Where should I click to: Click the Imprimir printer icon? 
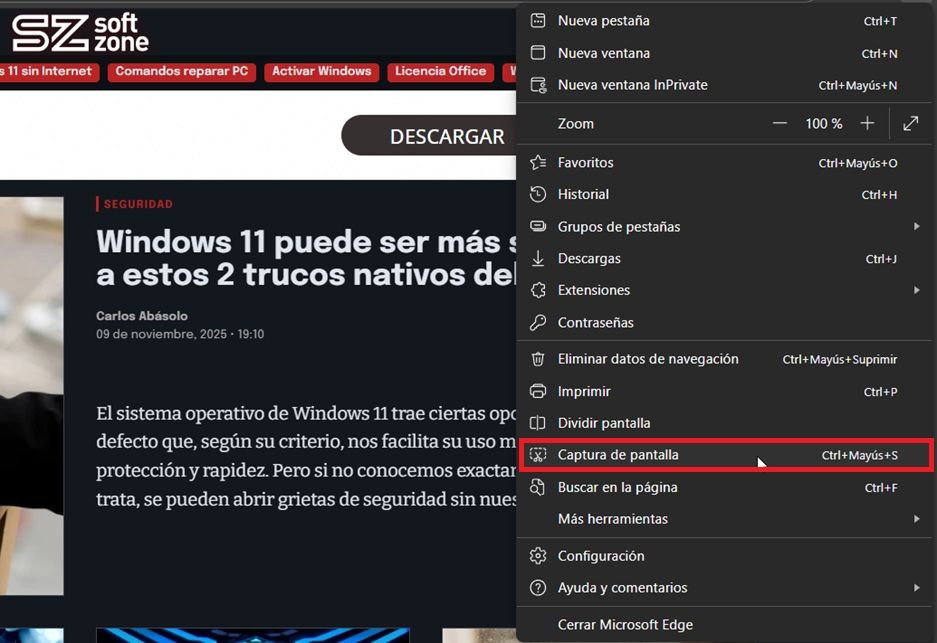coord(538,391)
